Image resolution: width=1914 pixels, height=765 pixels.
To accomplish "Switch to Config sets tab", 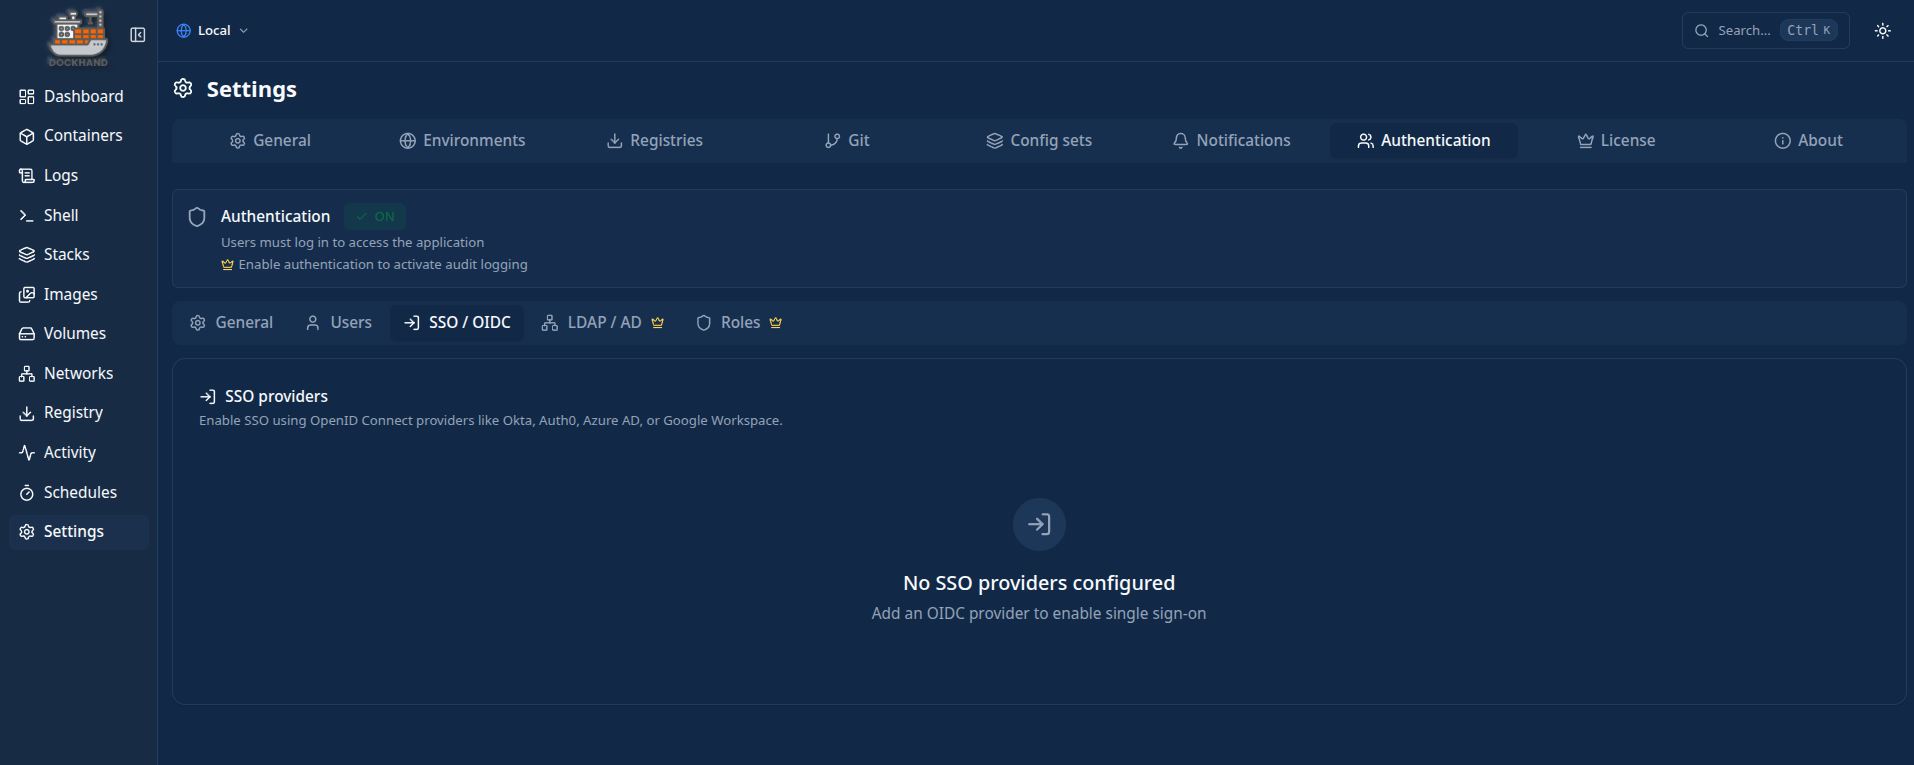I will click(1039, 141).
